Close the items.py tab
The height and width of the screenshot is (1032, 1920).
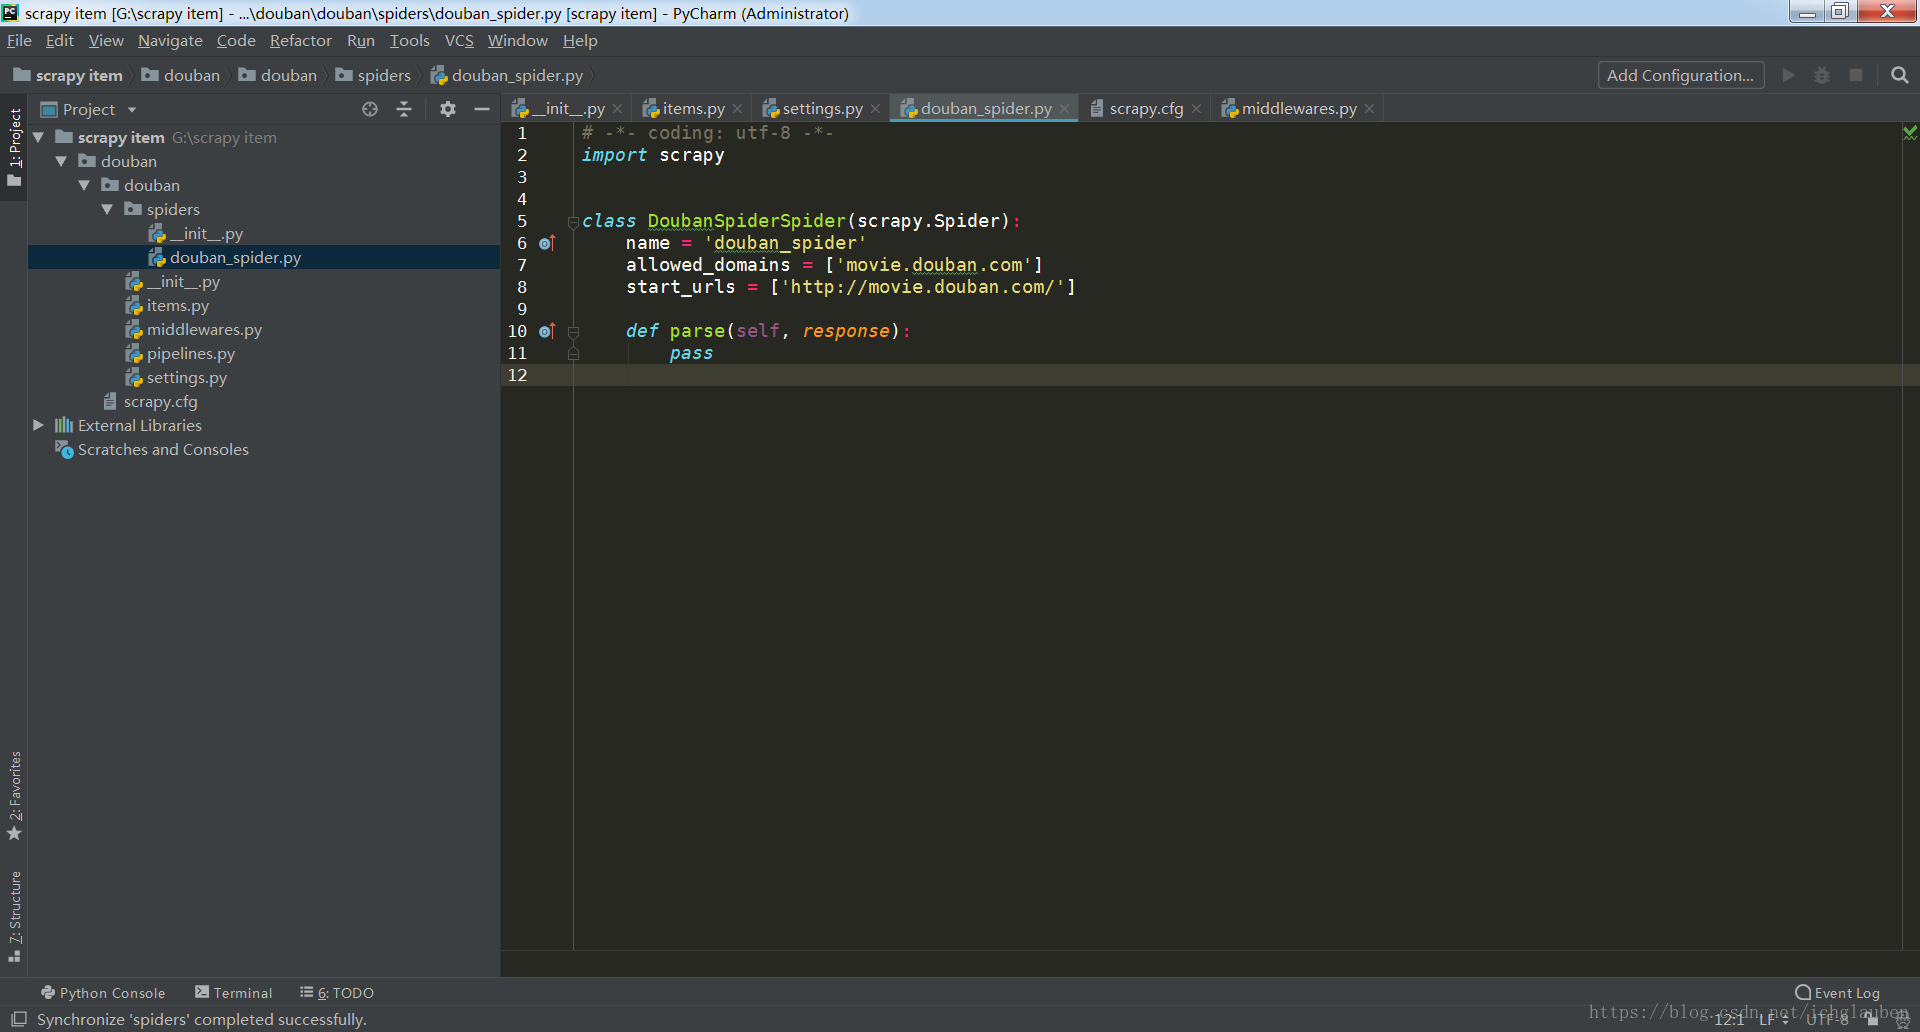click(738, 109)
